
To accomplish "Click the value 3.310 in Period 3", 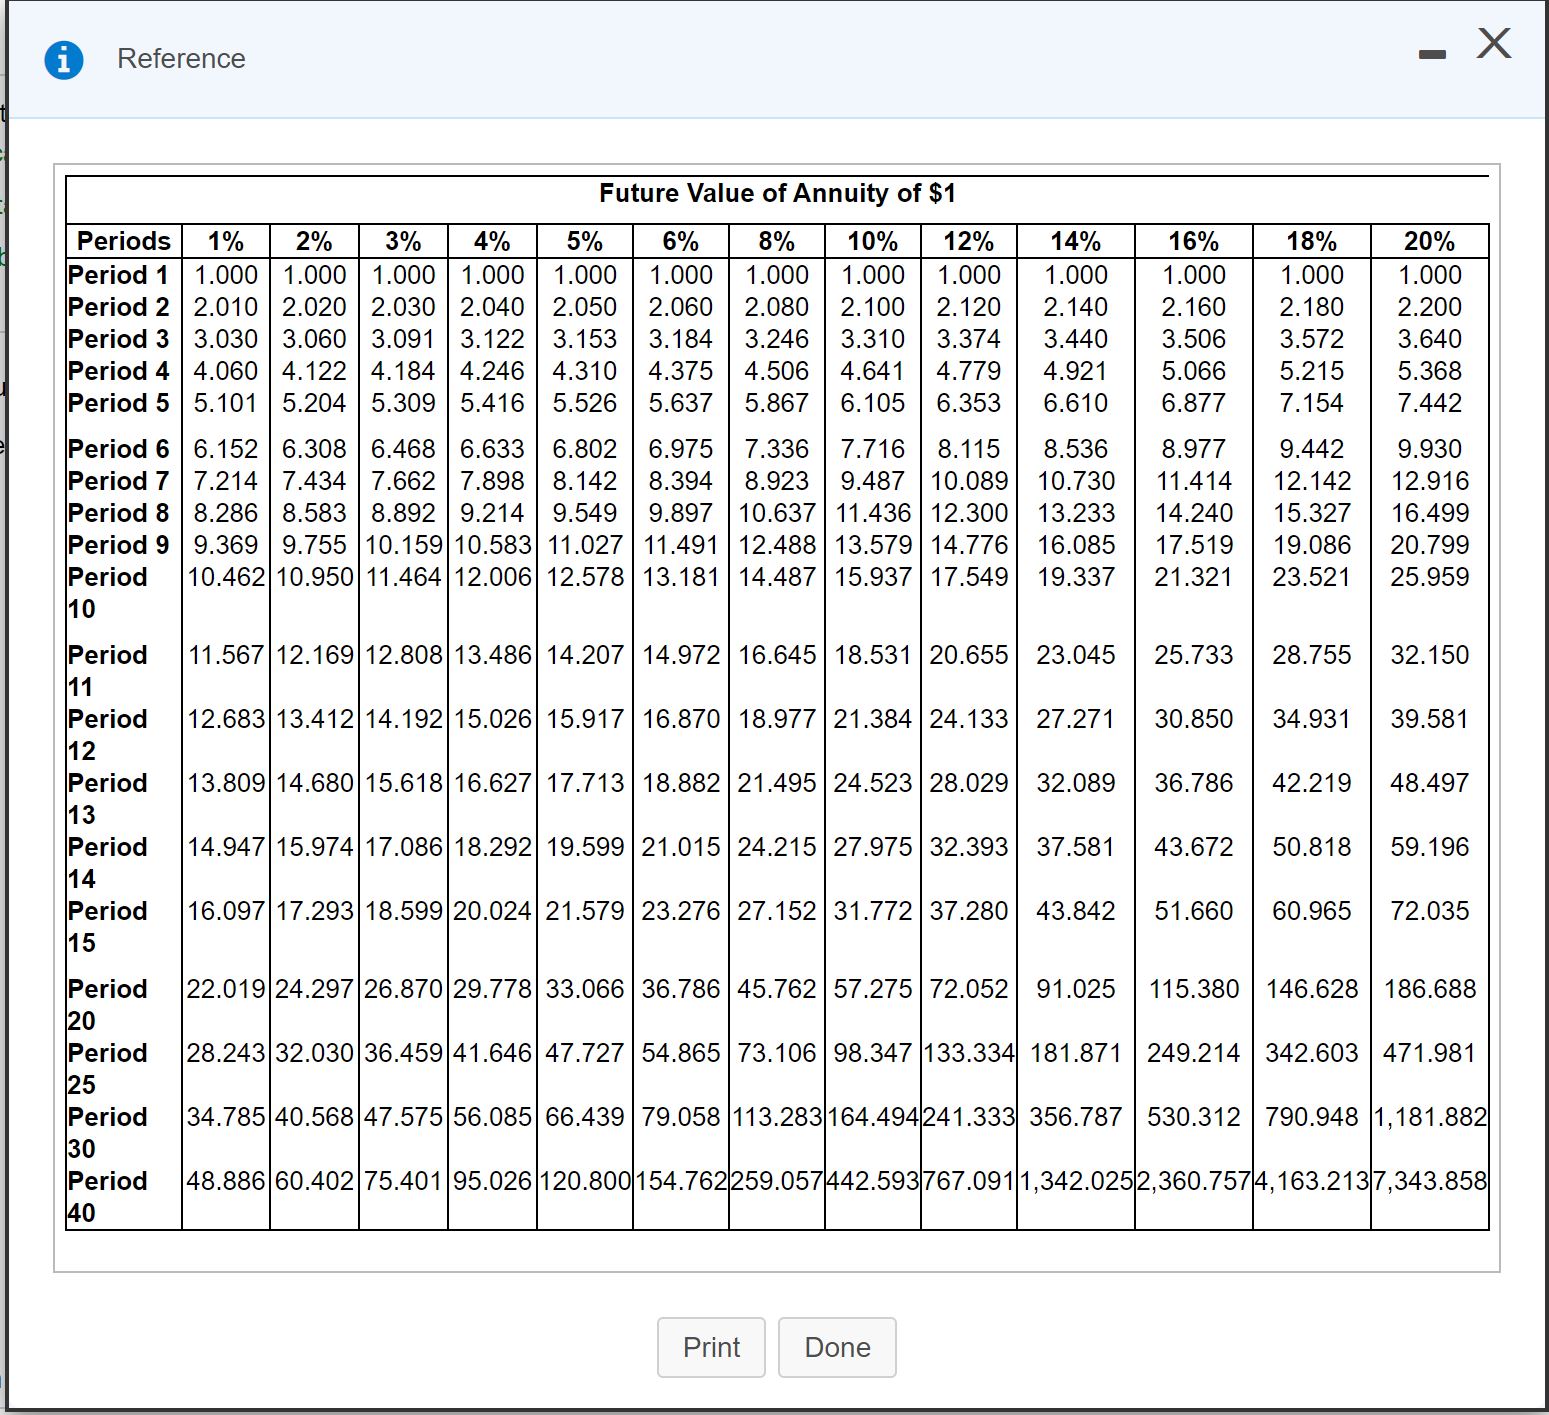I will coord(873,339).
